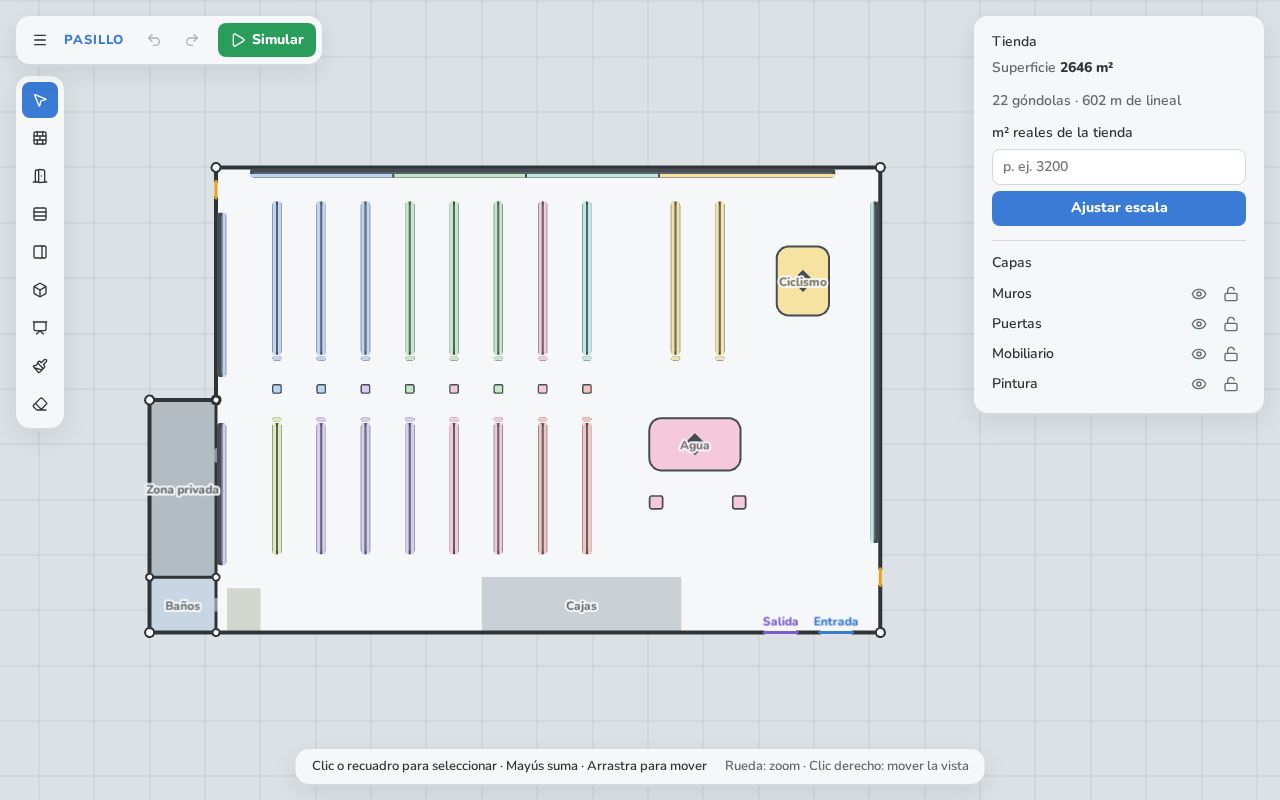
Task: Start the Simular simulation
Action: pos(267,40)
